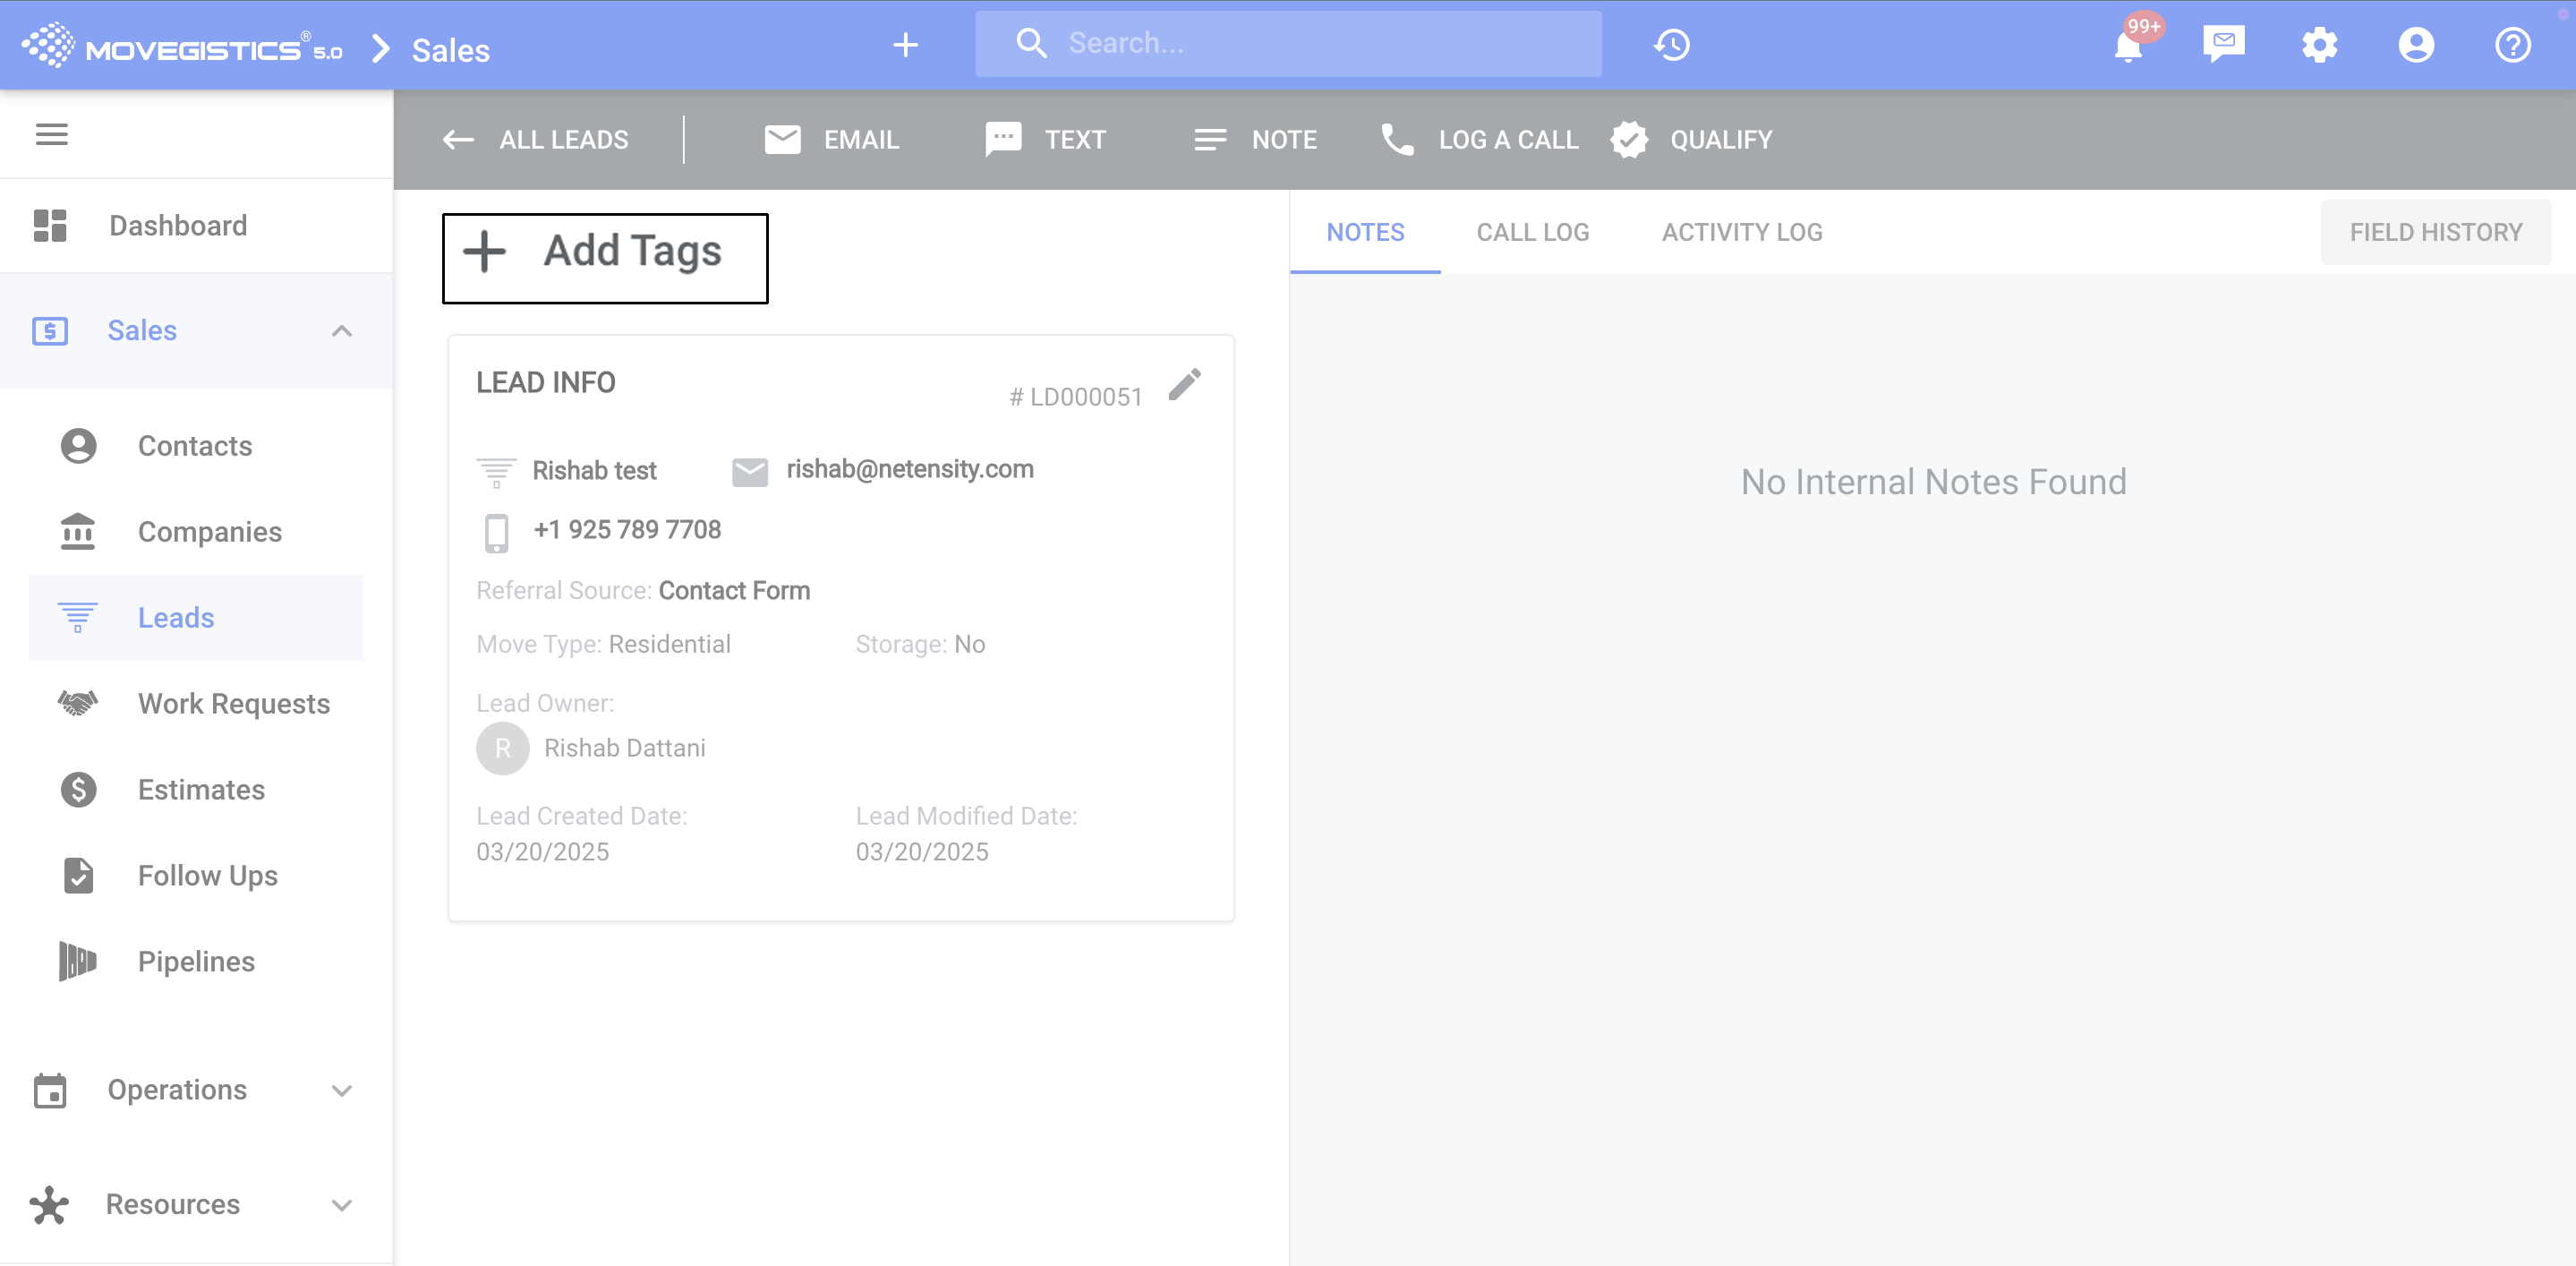
Task: Click the recent history clock icon
Action: pyautogui.click(x=1672, y=45)
